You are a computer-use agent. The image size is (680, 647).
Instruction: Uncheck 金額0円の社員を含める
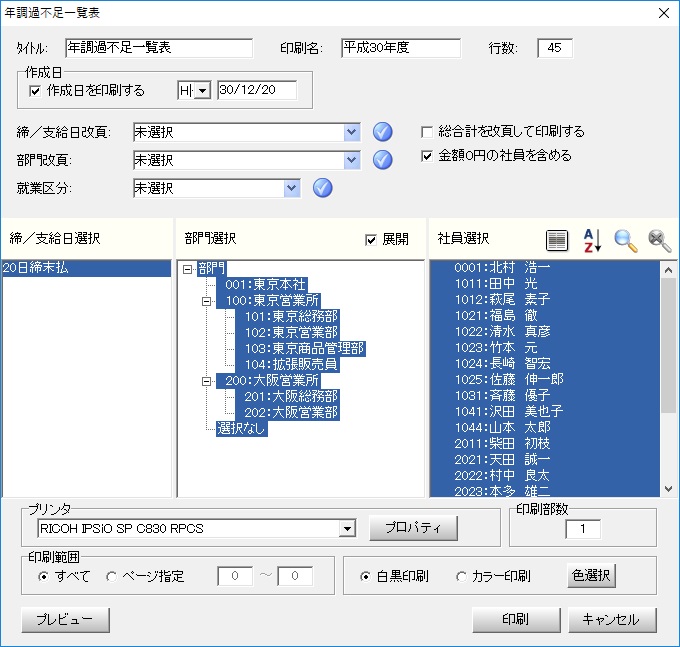427,156
